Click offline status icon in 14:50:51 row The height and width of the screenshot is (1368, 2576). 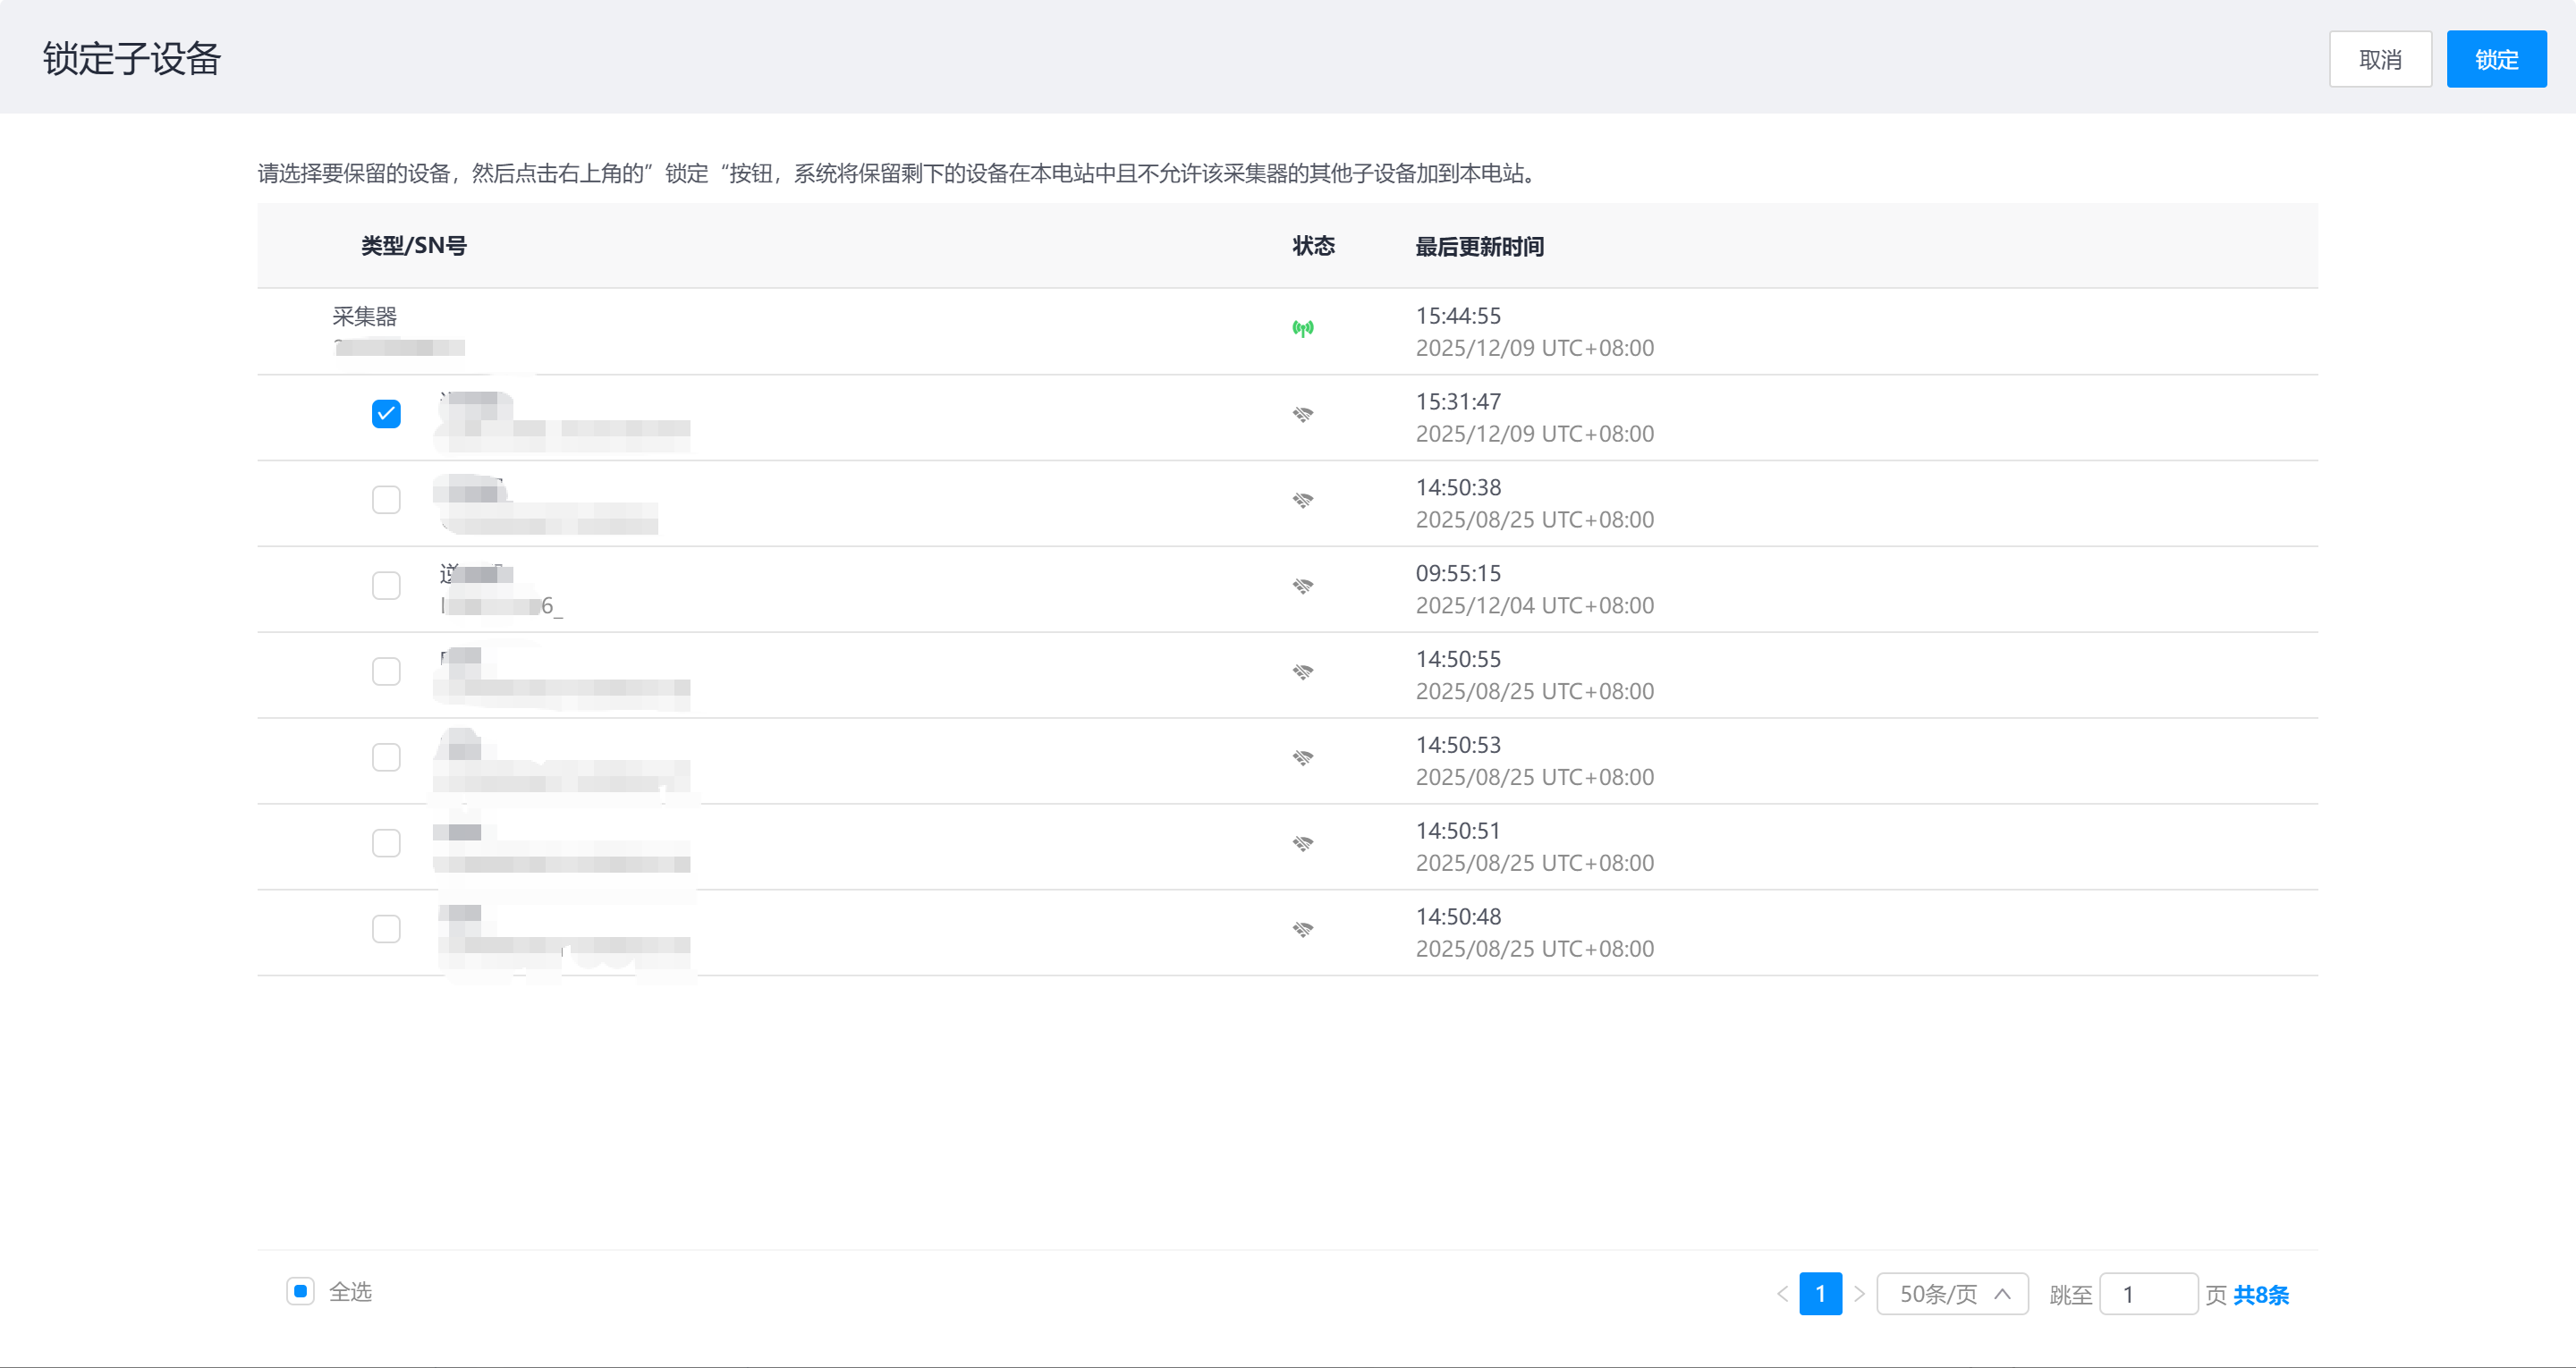(1302, 844)
